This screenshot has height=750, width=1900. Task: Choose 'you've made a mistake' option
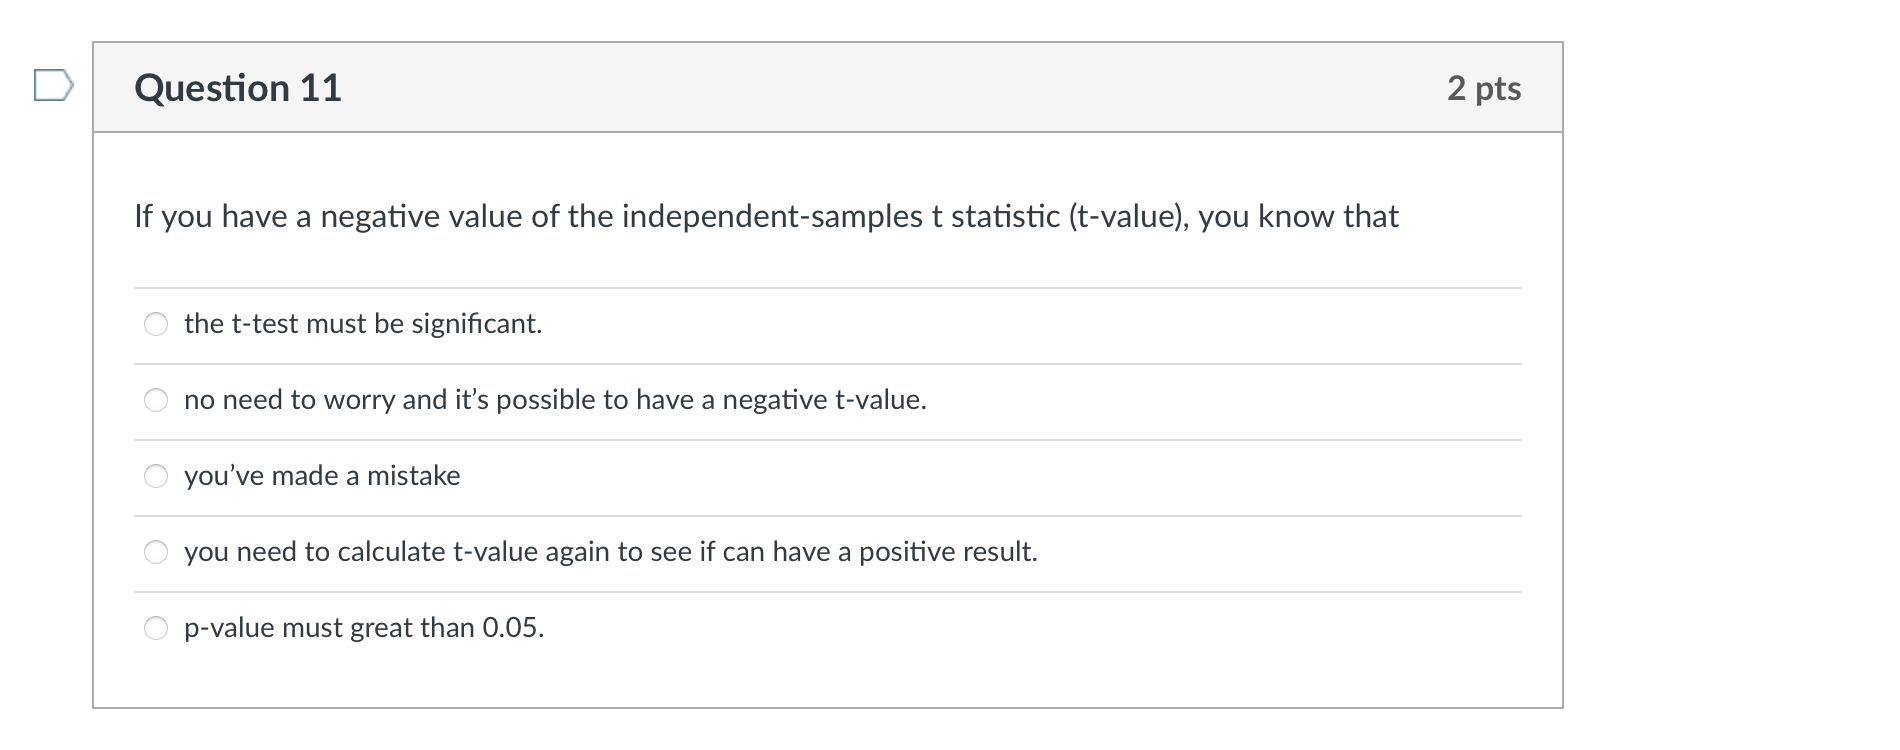coord(156,476)
